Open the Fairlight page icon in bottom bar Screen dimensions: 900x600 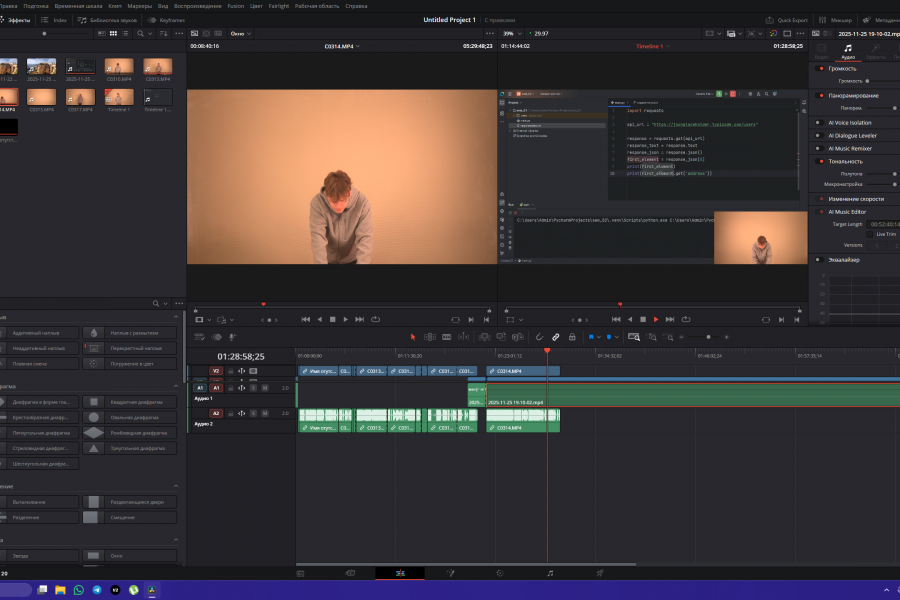coord(549,573)
